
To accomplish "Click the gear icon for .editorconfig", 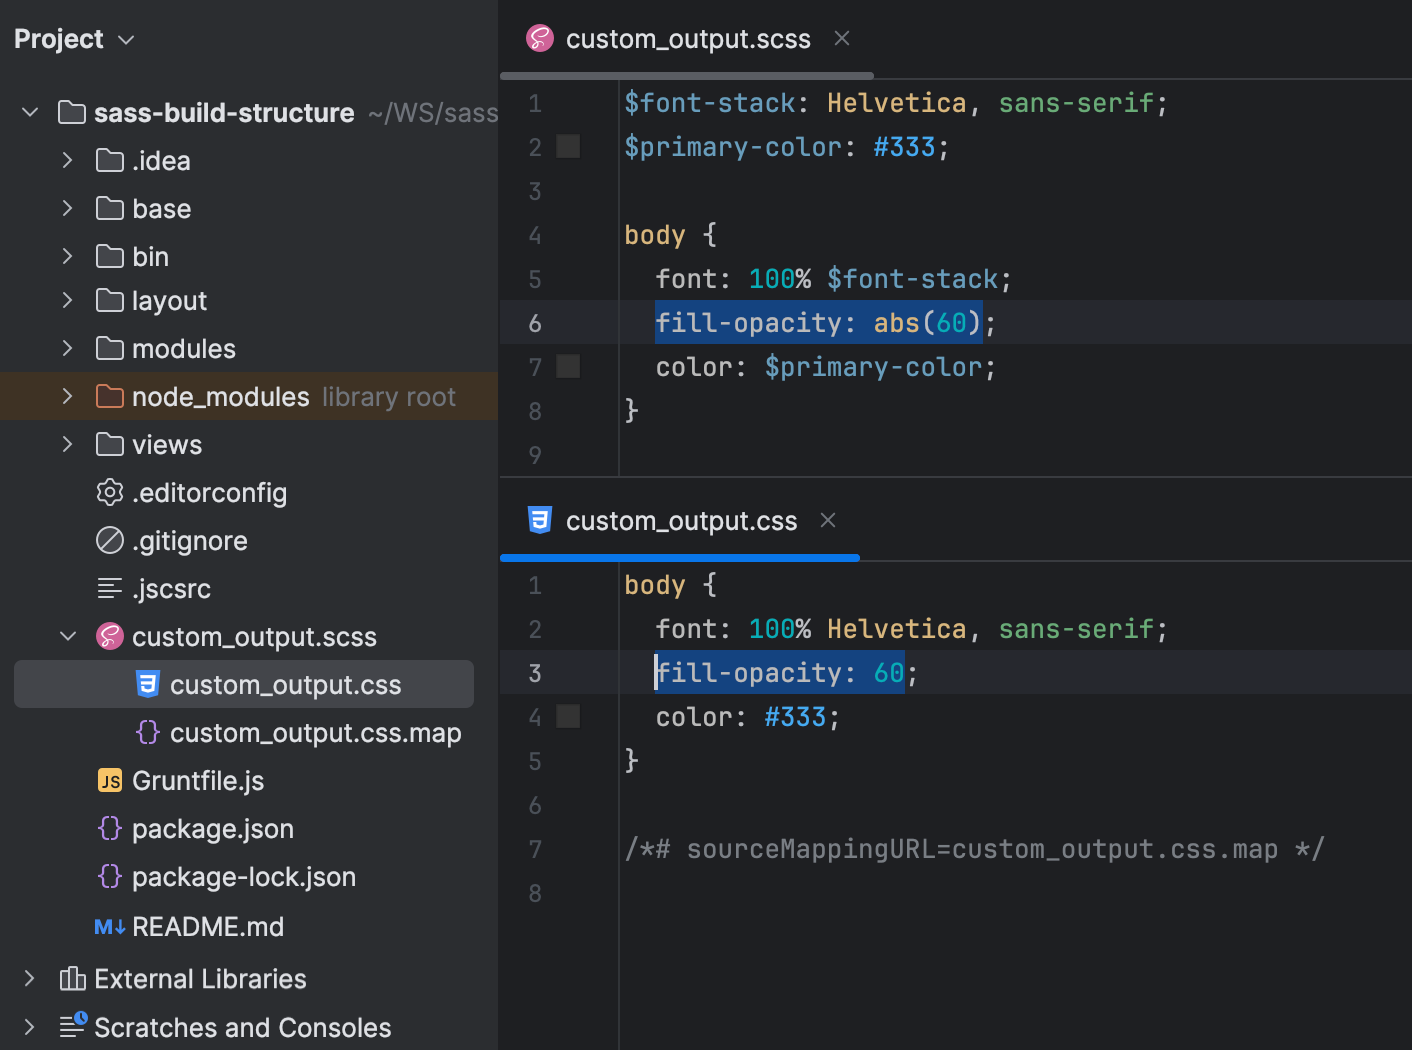I will [109, 492].
